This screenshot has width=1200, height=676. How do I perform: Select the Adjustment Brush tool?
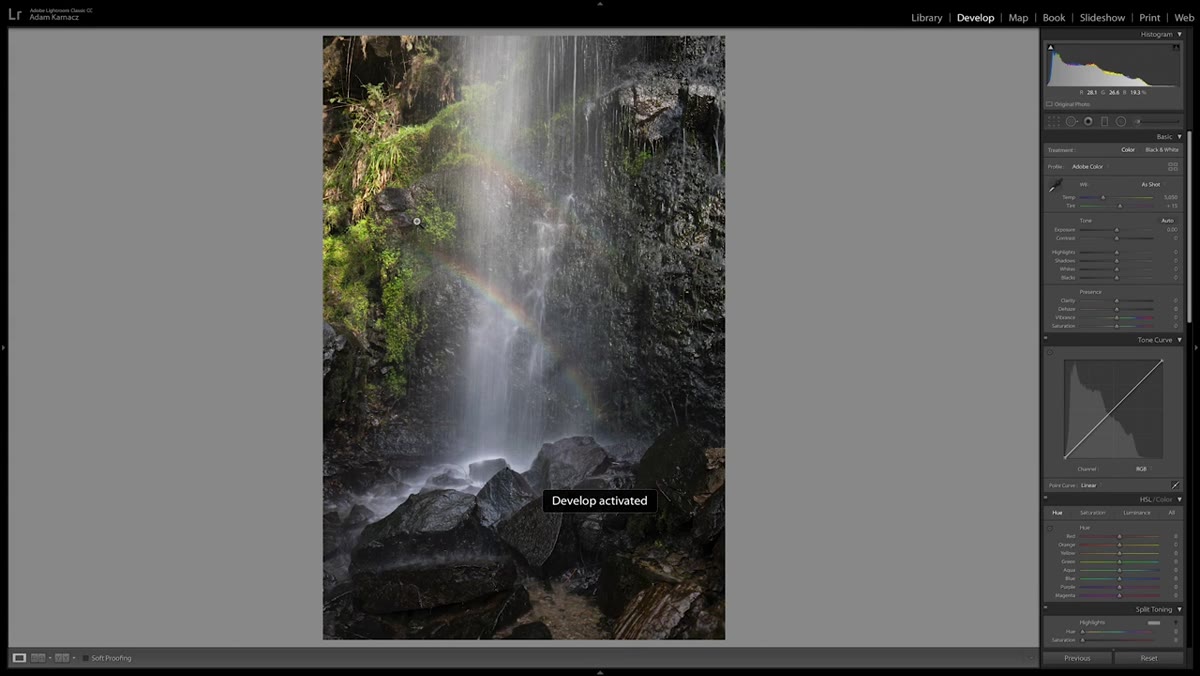(1158, 121)
